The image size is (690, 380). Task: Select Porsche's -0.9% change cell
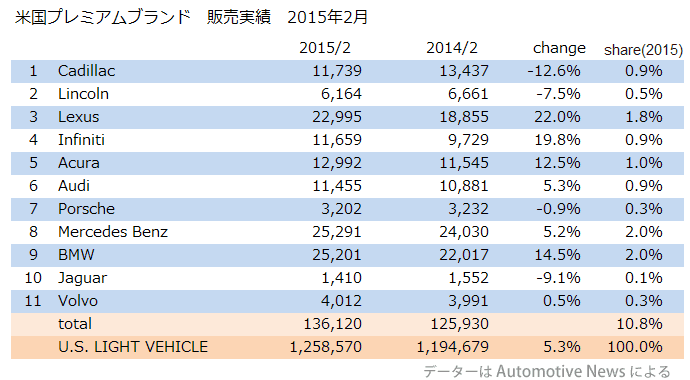tap(558, 209)
